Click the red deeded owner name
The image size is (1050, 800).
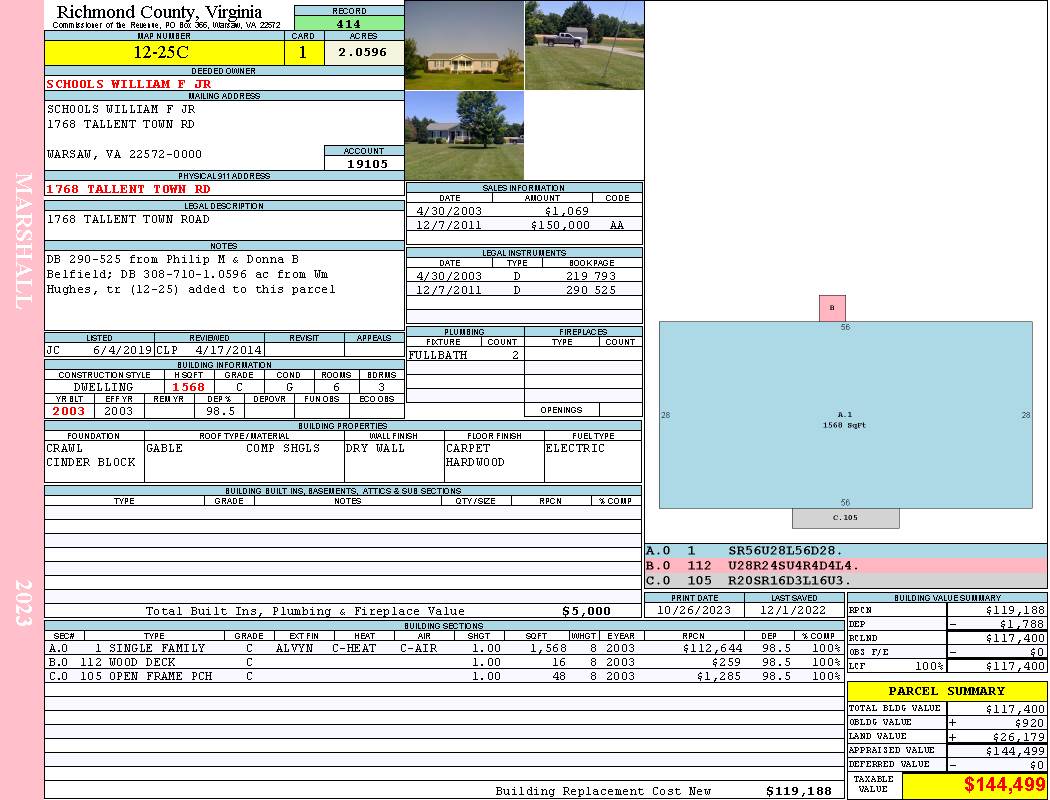click(x=129, y=84)
